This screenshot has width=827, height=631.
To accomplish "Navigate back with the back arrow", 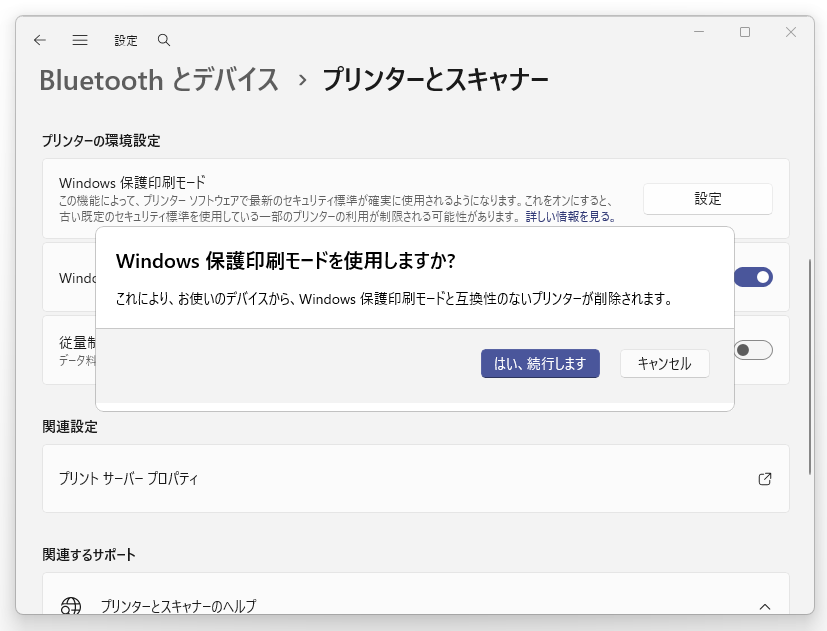I will [x=39, y=40].
